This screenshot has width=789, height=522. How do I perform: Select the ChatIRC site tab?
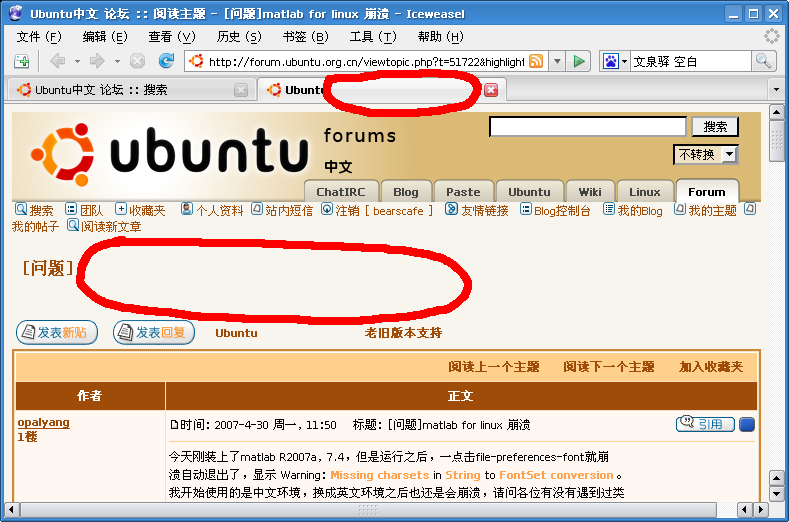click(341, 191)
